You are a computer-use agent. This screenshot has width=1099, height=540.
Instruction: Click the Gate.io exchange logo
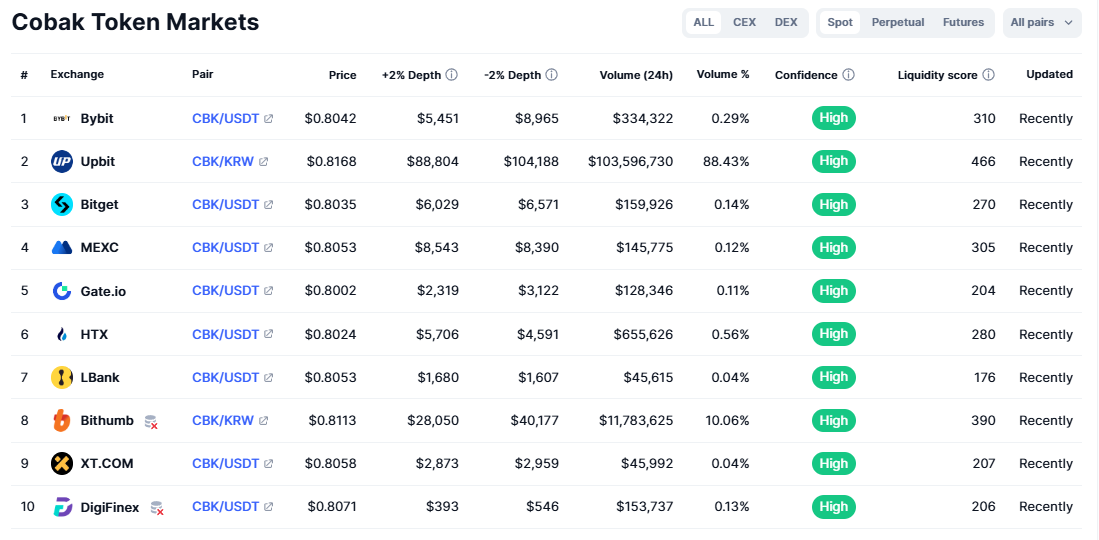point(62,291)
